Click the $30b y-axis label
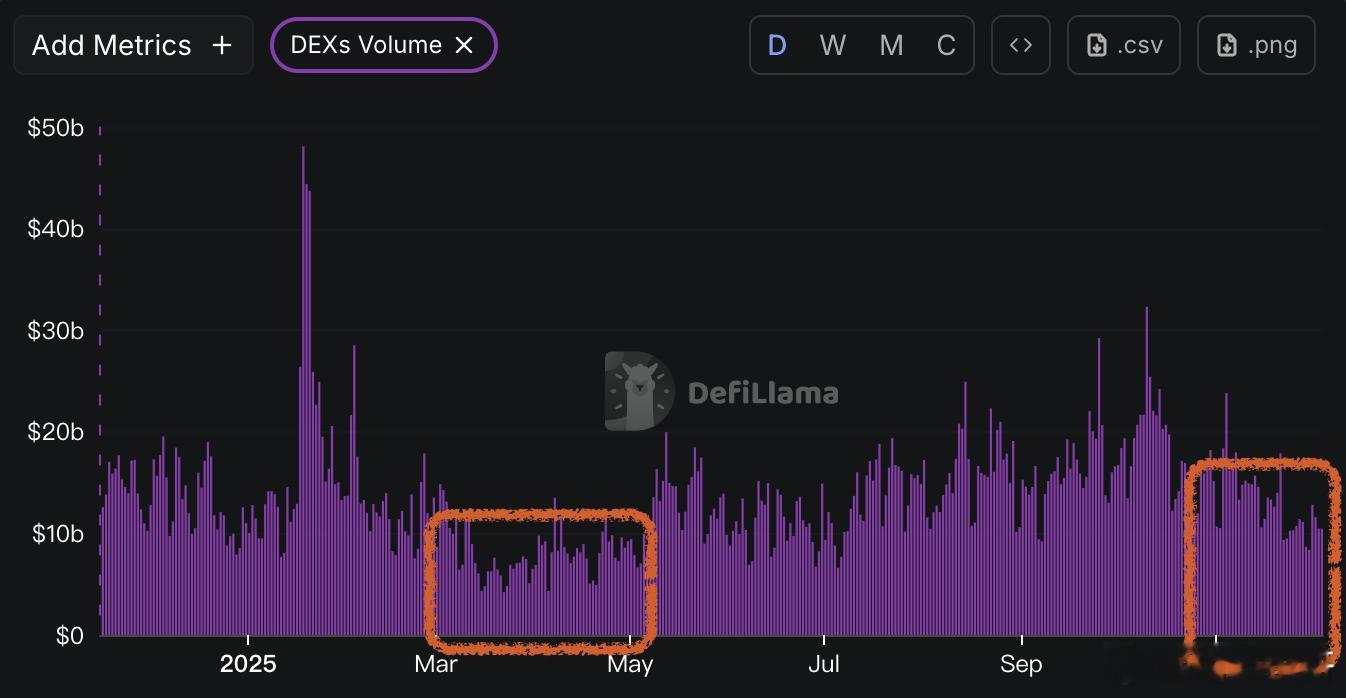This screenshot has width=1346, height=698. pos(56,331)
